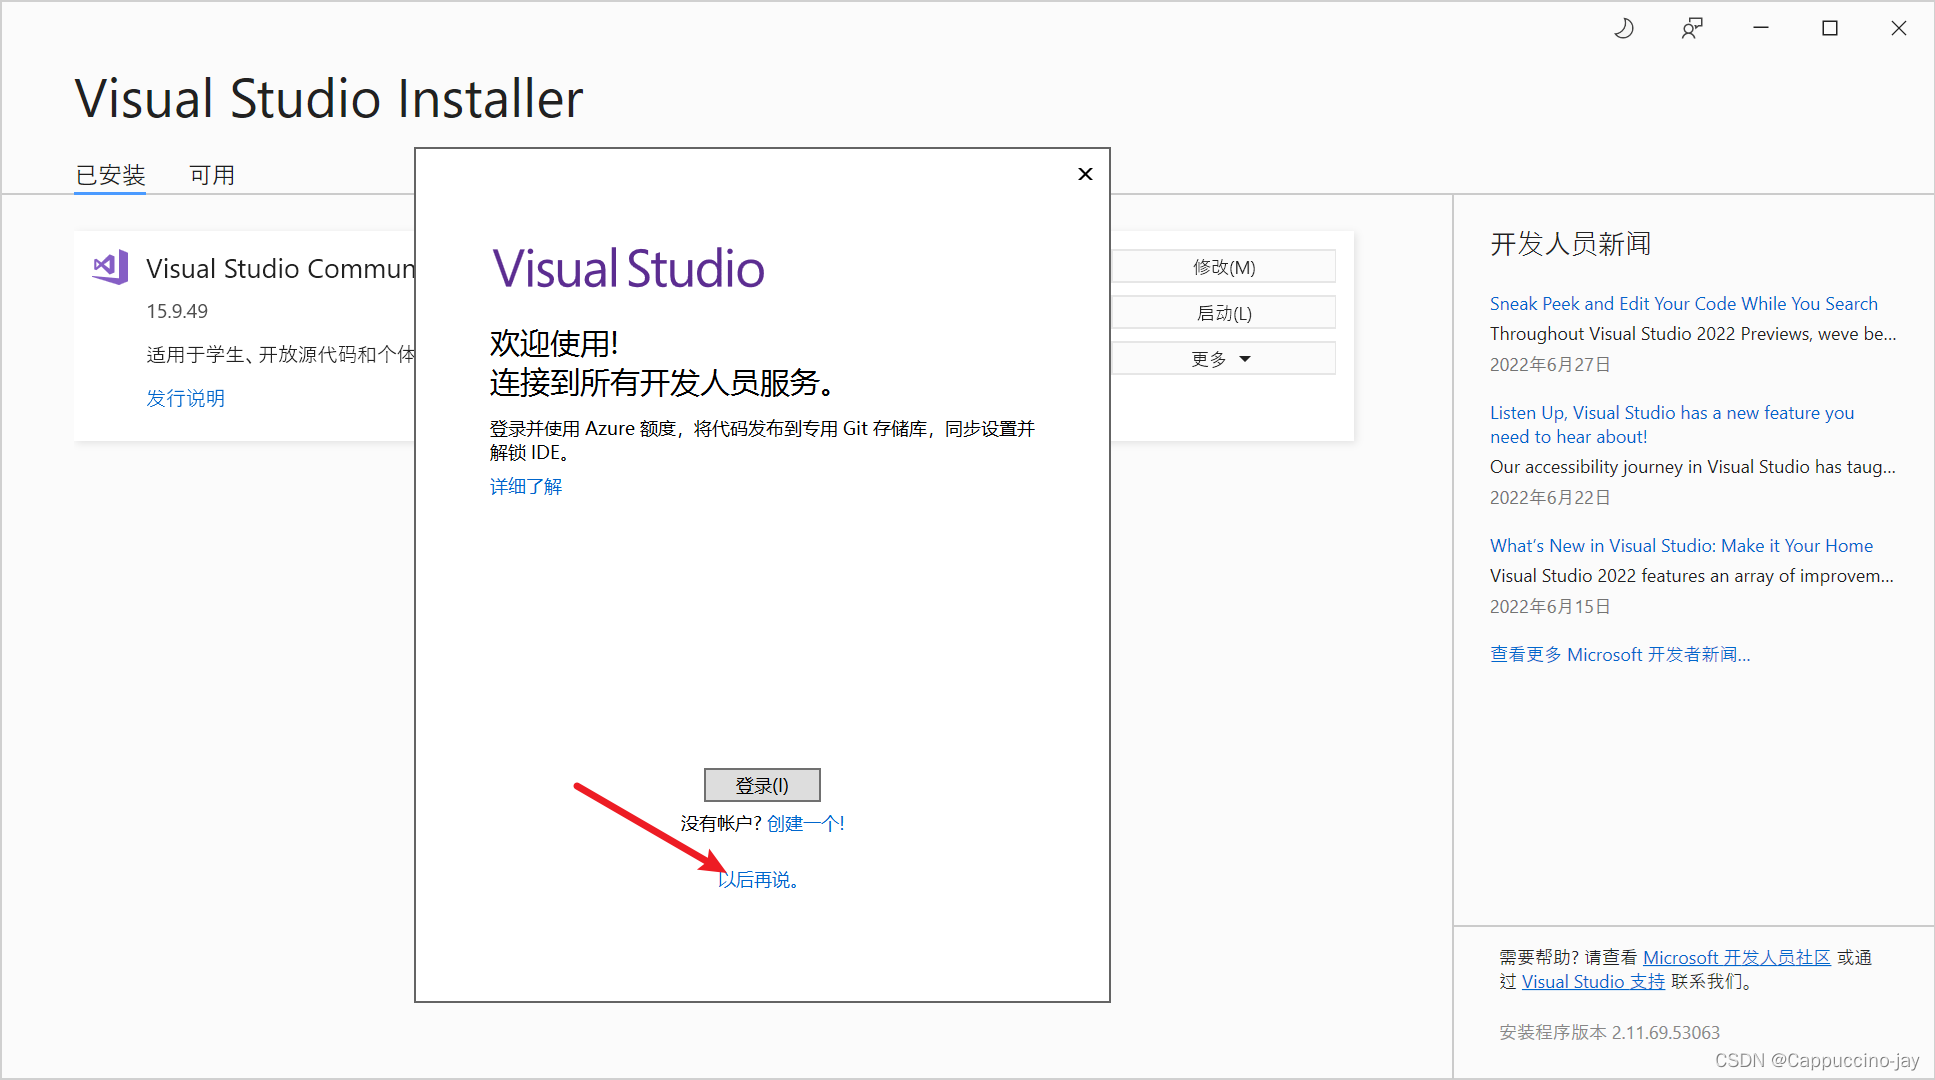Image resolution: width=1935 pixels, height=1080 pixels.
Task: Click the date 2022年6月27日
Action: [1550, 365]
